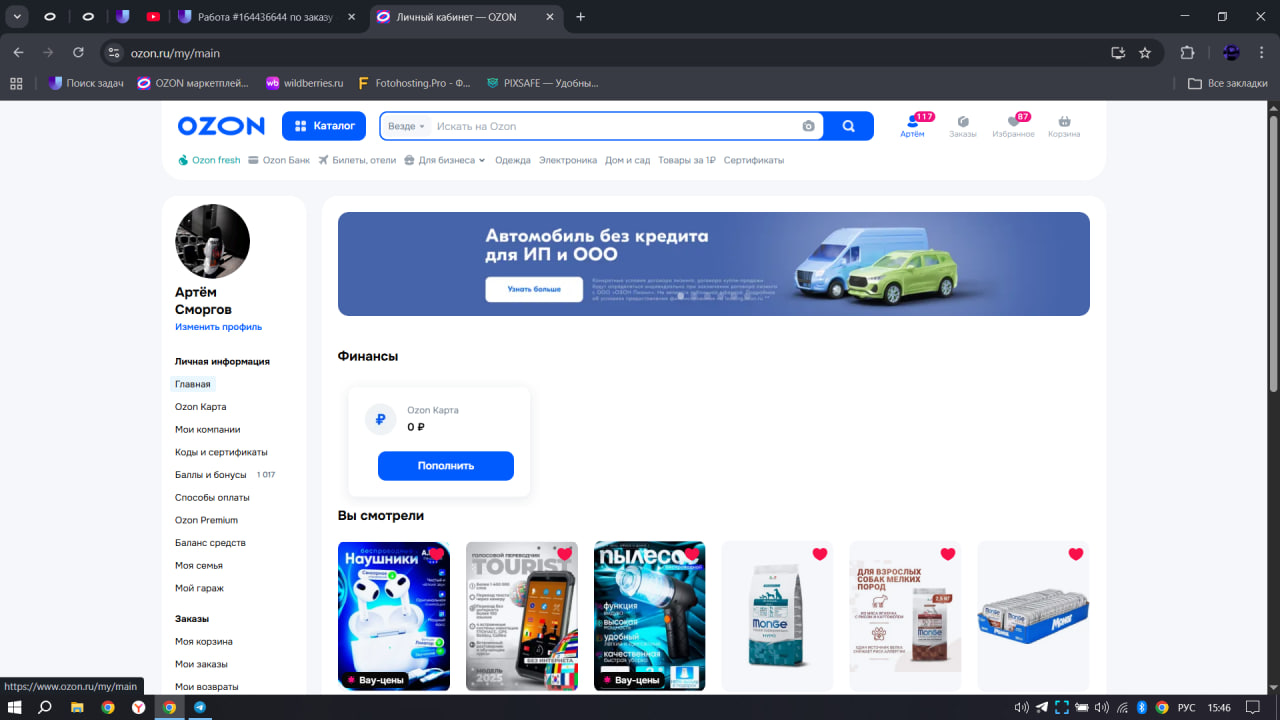
Task: Open the Артём profile icon in header
Action: coord(912,126)
